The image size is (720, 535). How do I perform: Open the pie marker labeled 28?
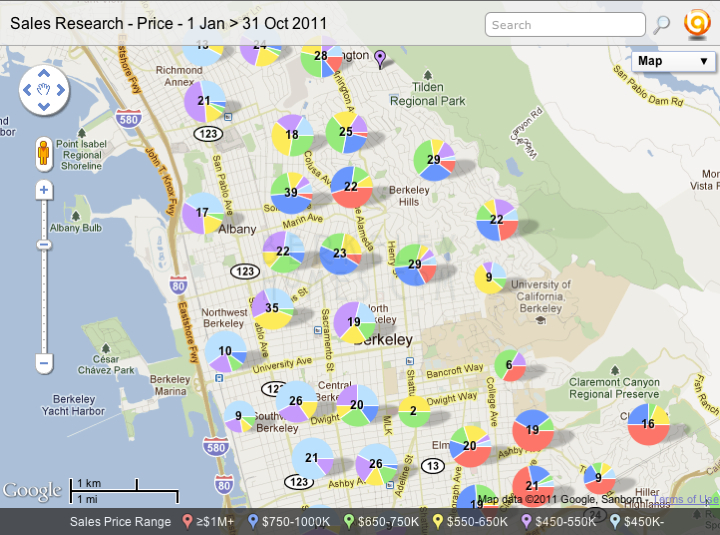[321, 56]
